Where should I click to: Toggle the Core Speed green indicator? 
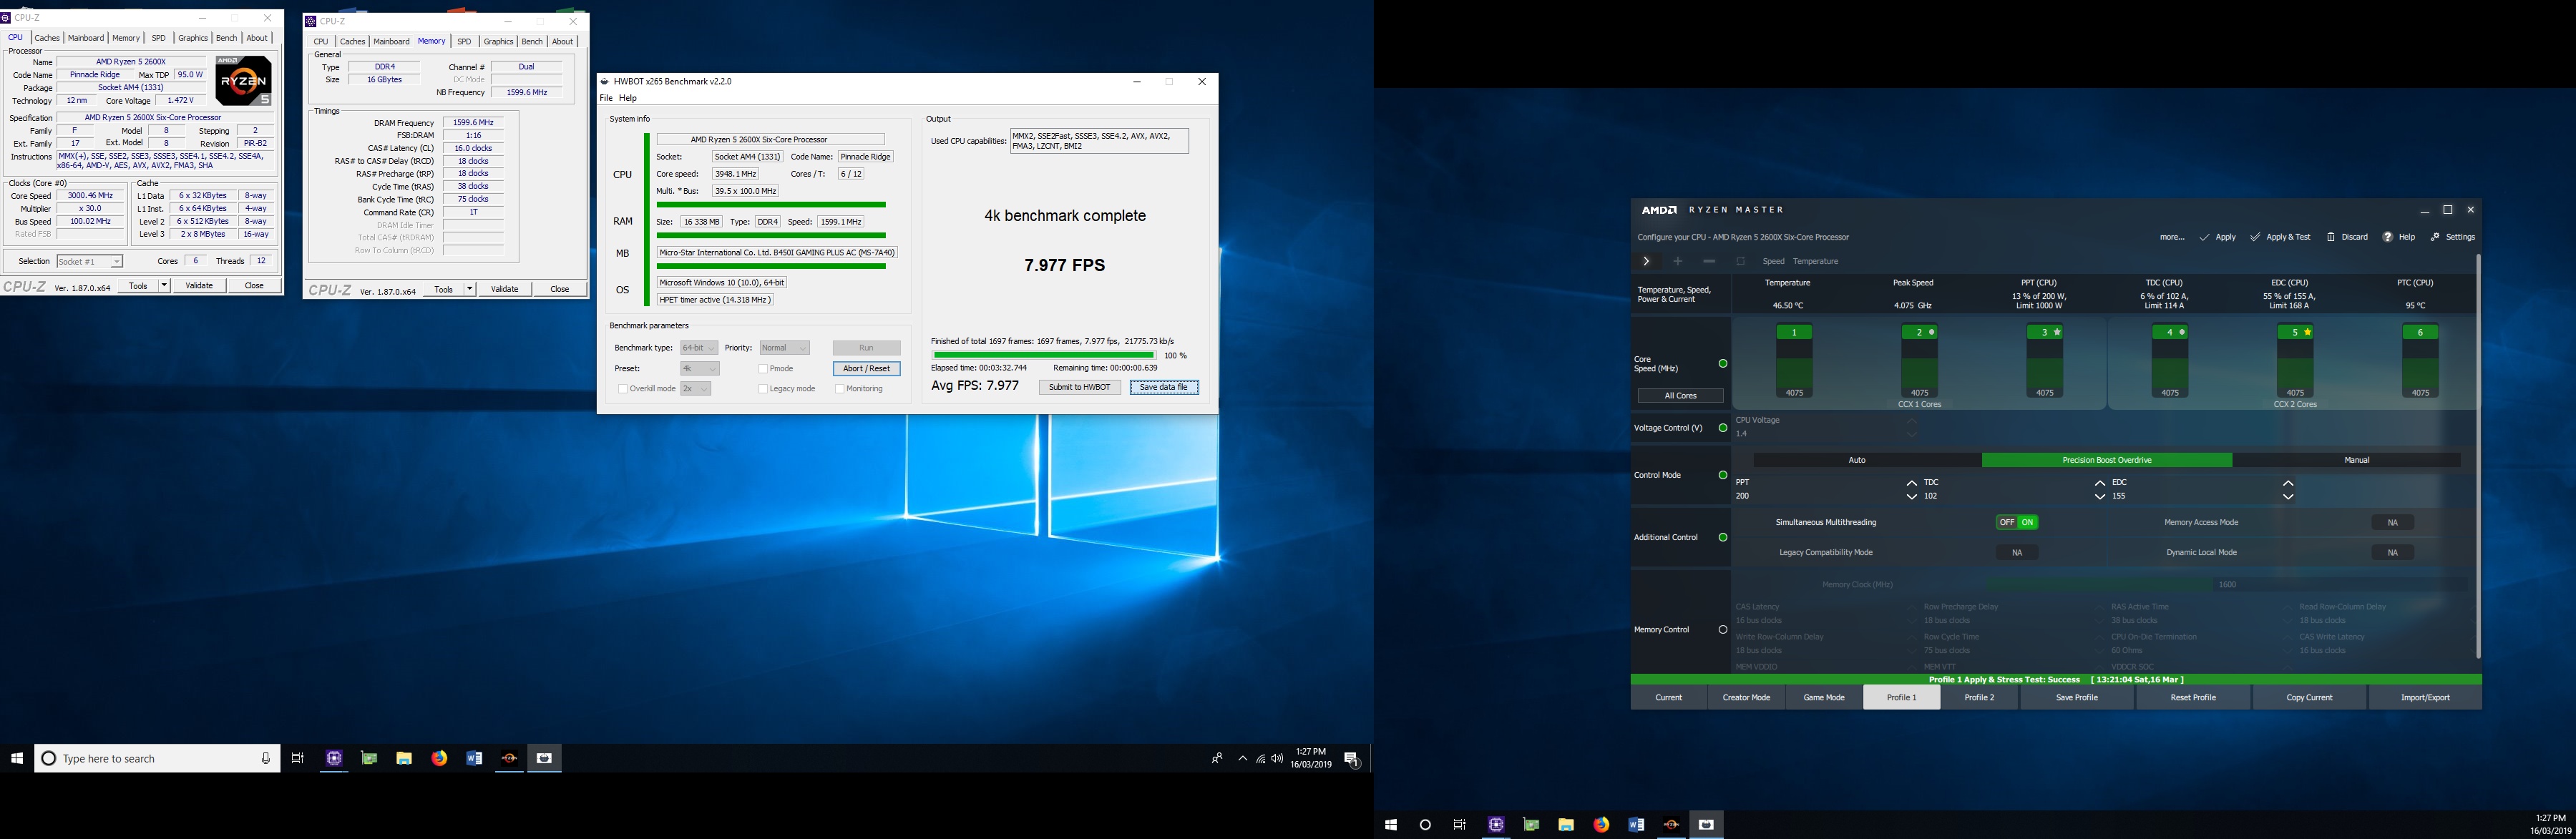pos(1722,364)
